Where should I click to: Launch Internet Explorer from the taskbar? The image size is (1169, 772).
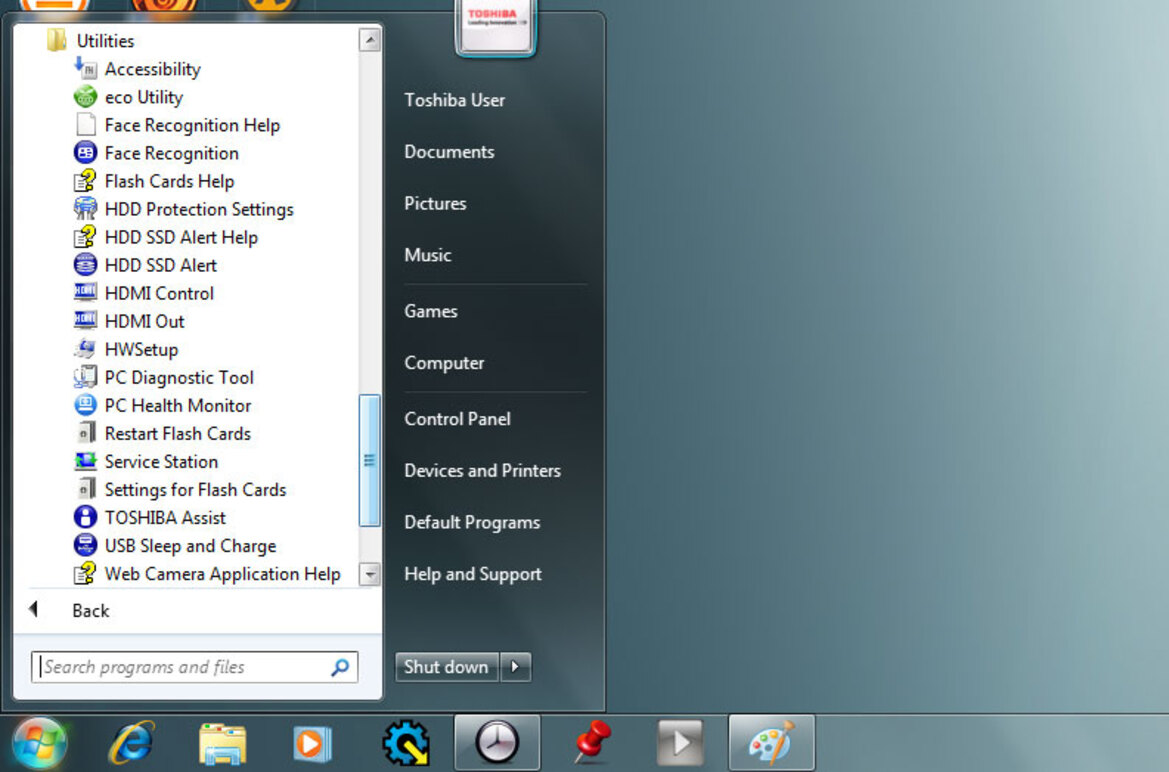(x=131, y=743)
